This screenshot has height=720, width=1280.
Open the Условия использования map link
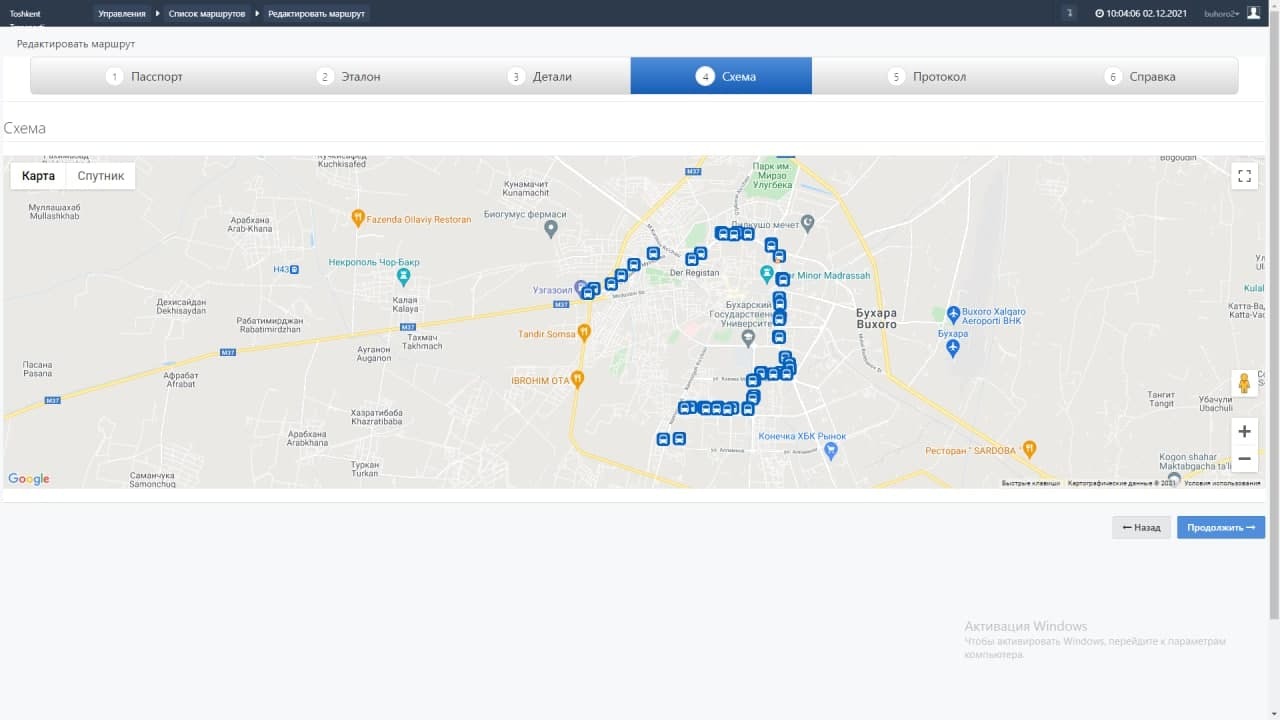(1222, 483)
